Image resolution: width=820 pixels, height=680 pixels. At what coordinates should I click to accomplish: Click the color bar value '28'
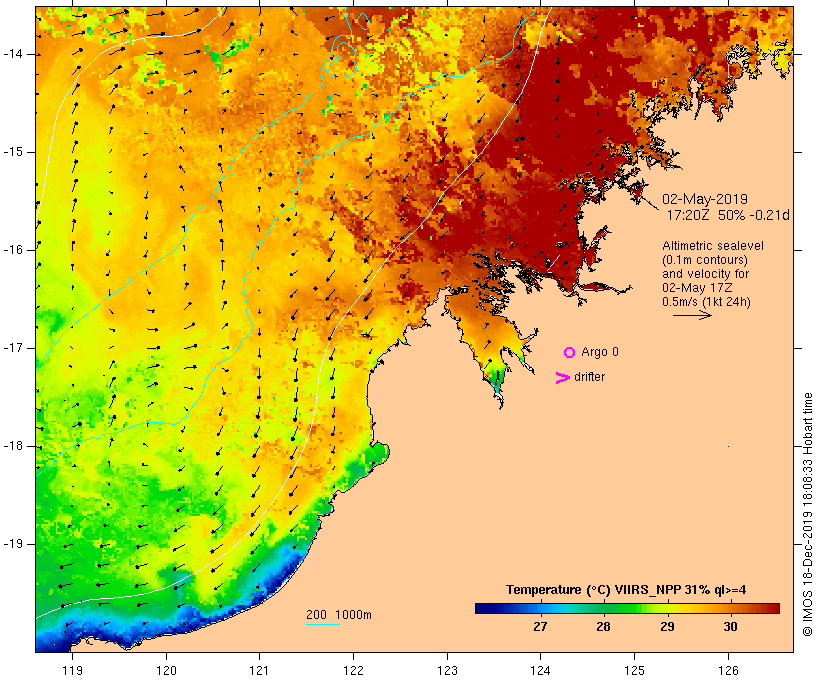[x=603, y=626]
